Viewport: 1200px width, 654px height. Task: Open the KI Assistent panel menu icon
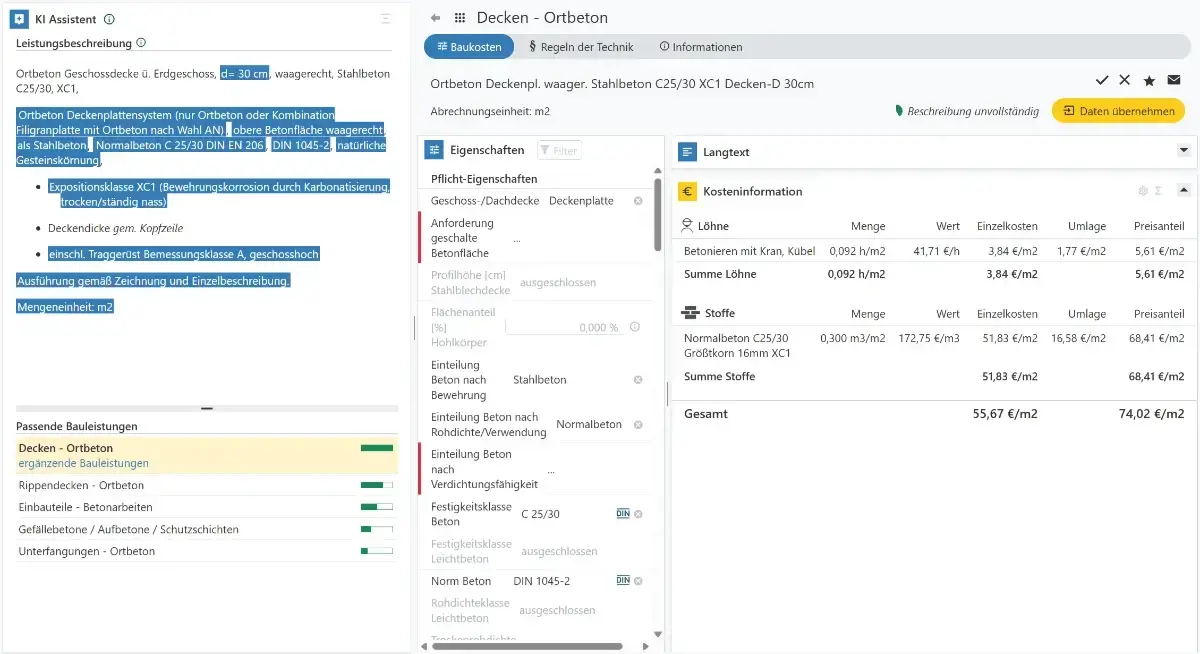click(386, 19)
